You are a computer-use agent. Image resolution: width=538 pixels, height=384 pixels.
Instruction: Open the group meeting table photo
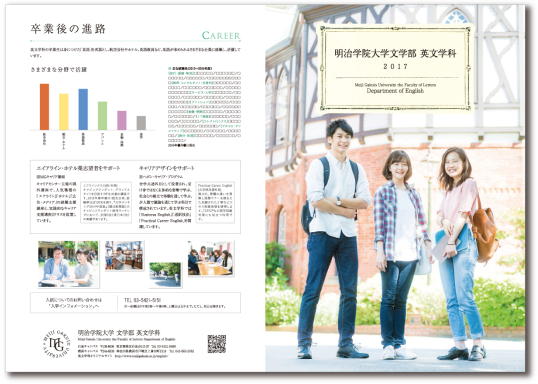click(x=211, y=258)
